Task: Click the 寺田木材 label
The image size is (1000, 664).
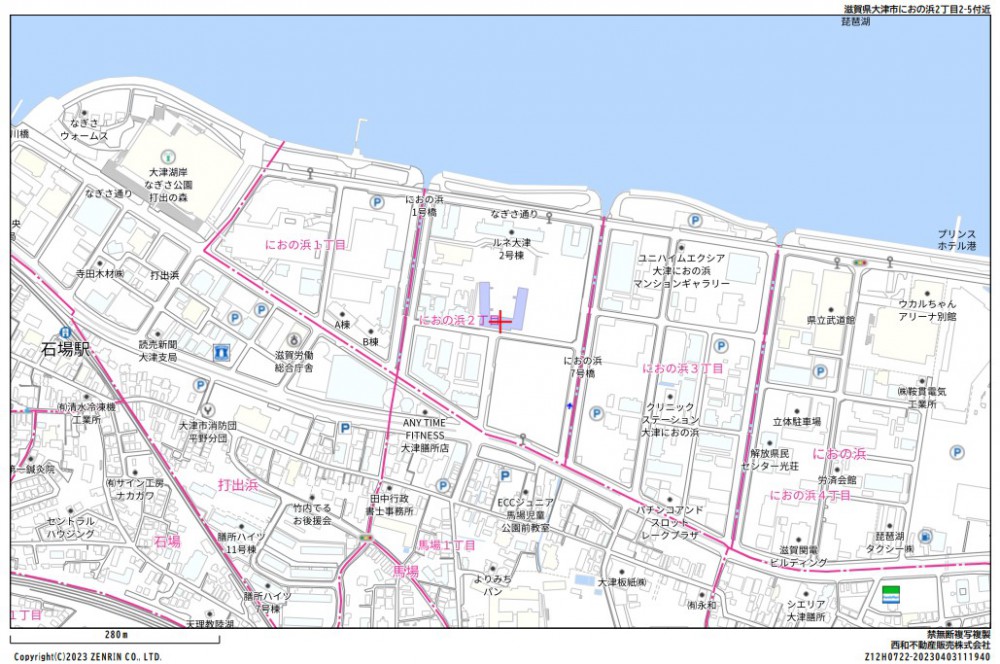Action: pos(100,274)
